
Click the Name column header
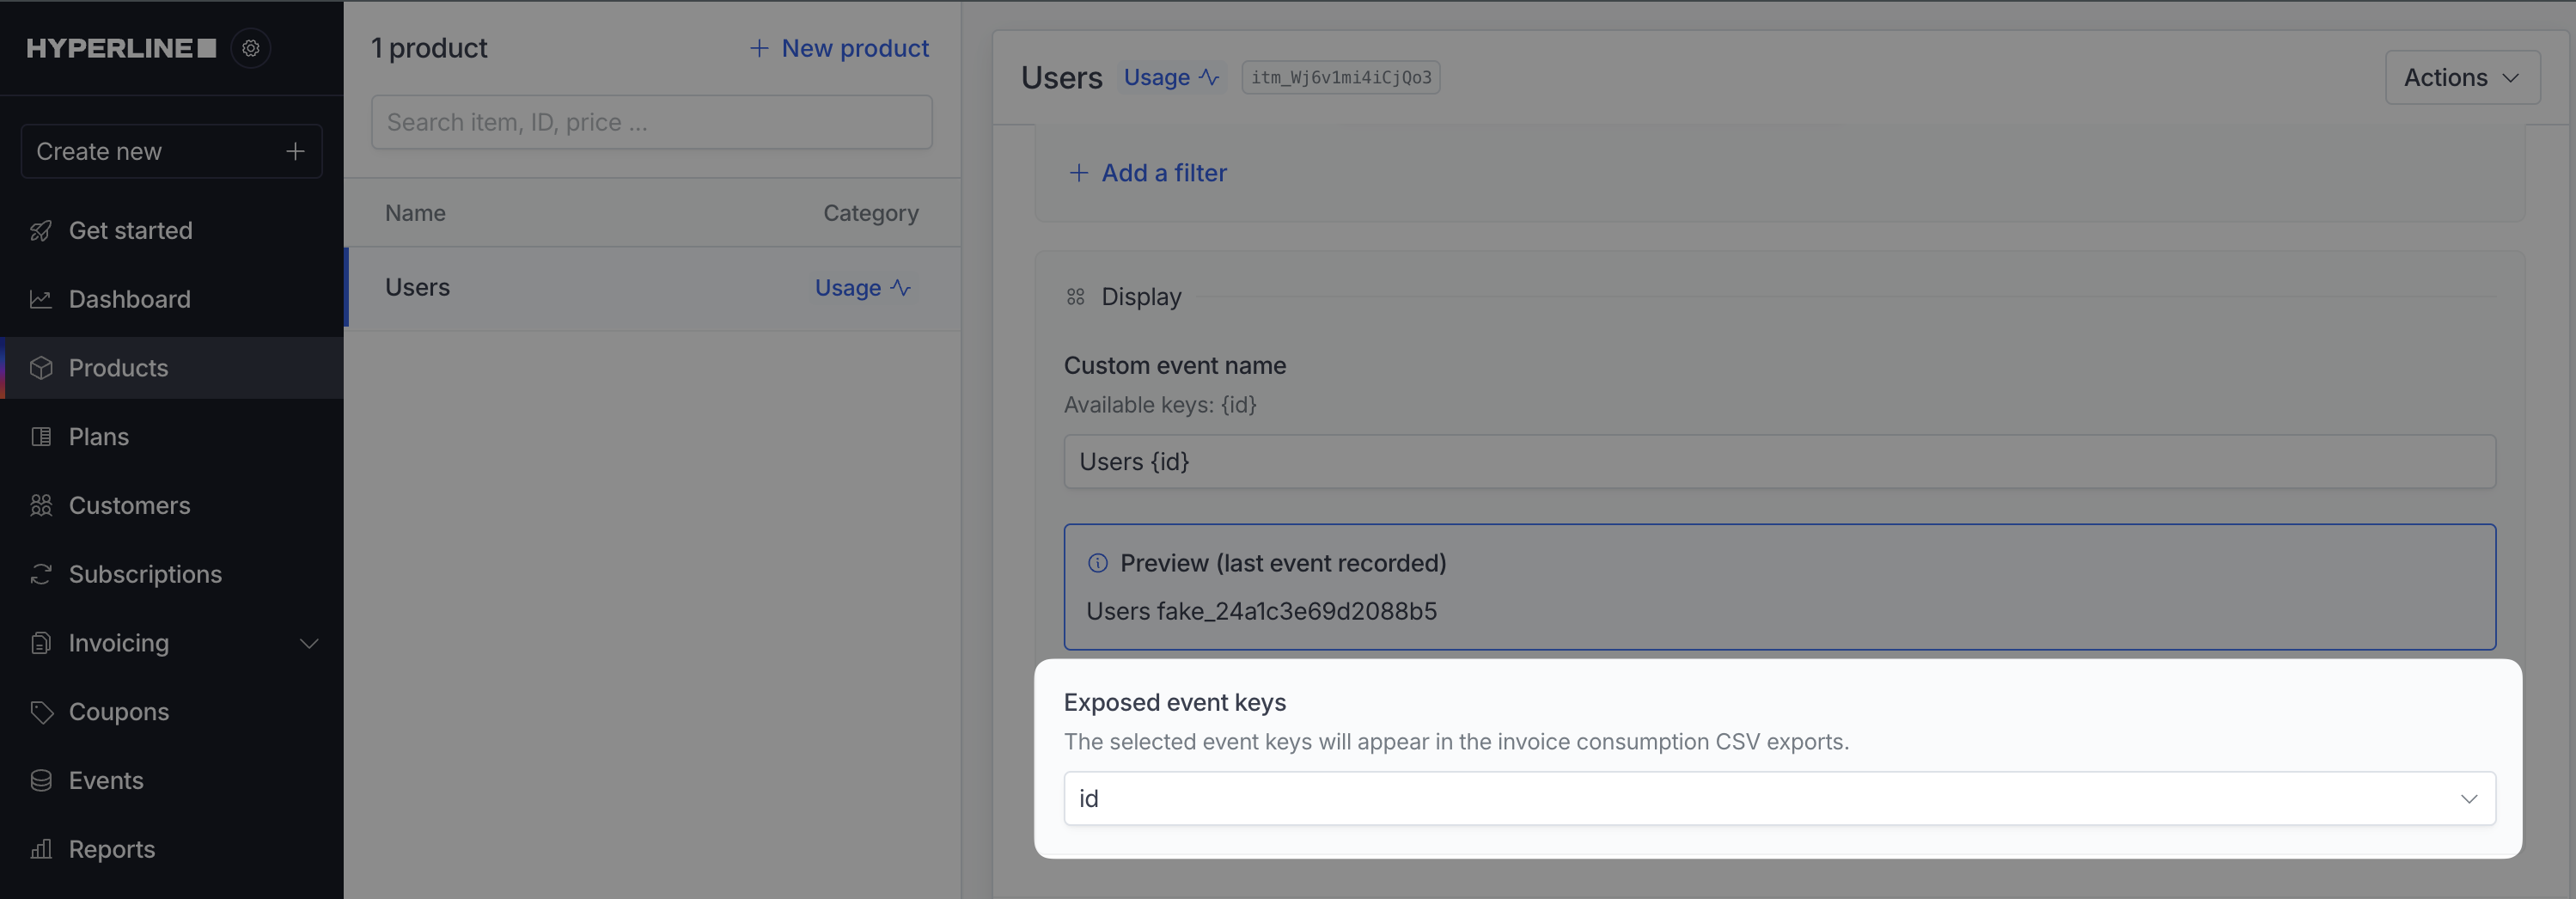[x=415, y=213]
